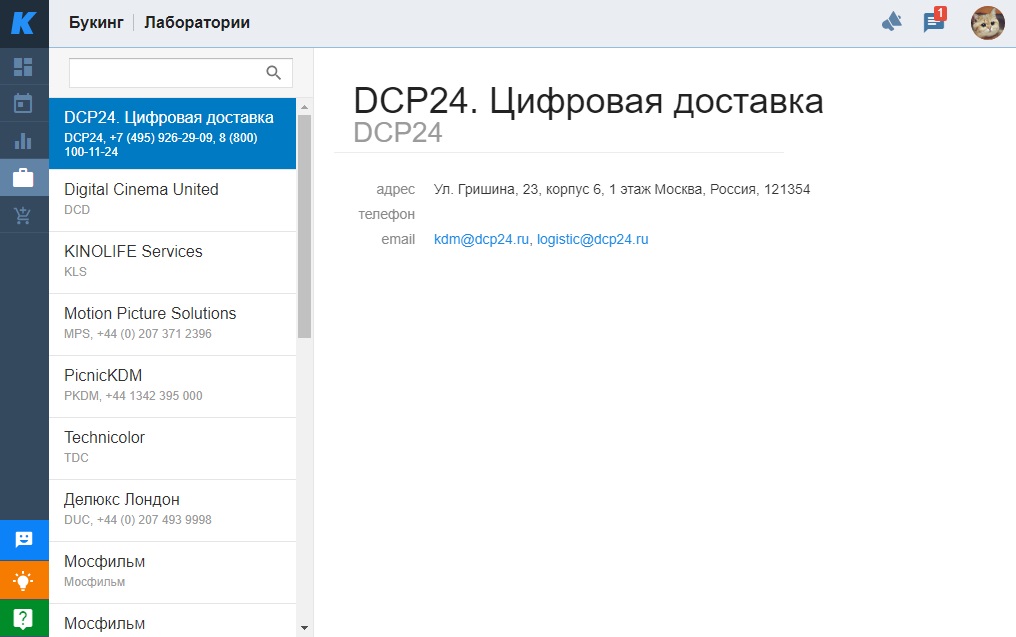Select Technicolor in list

point(172,449)
